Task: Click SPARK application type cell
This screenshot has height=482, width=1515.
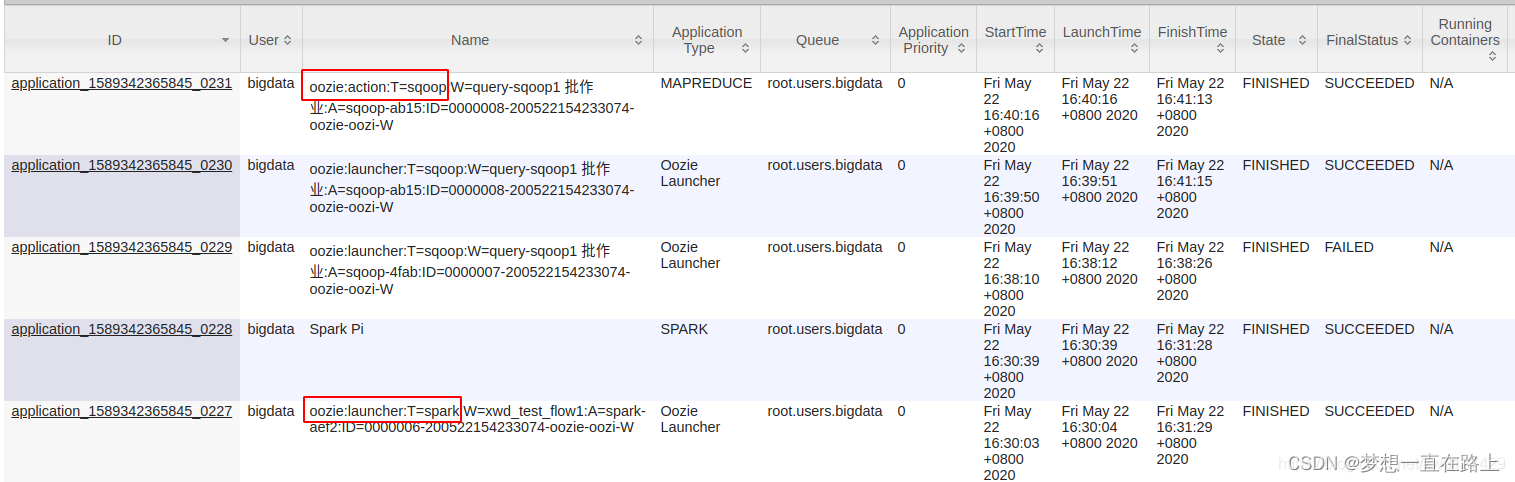Action: 684,329
